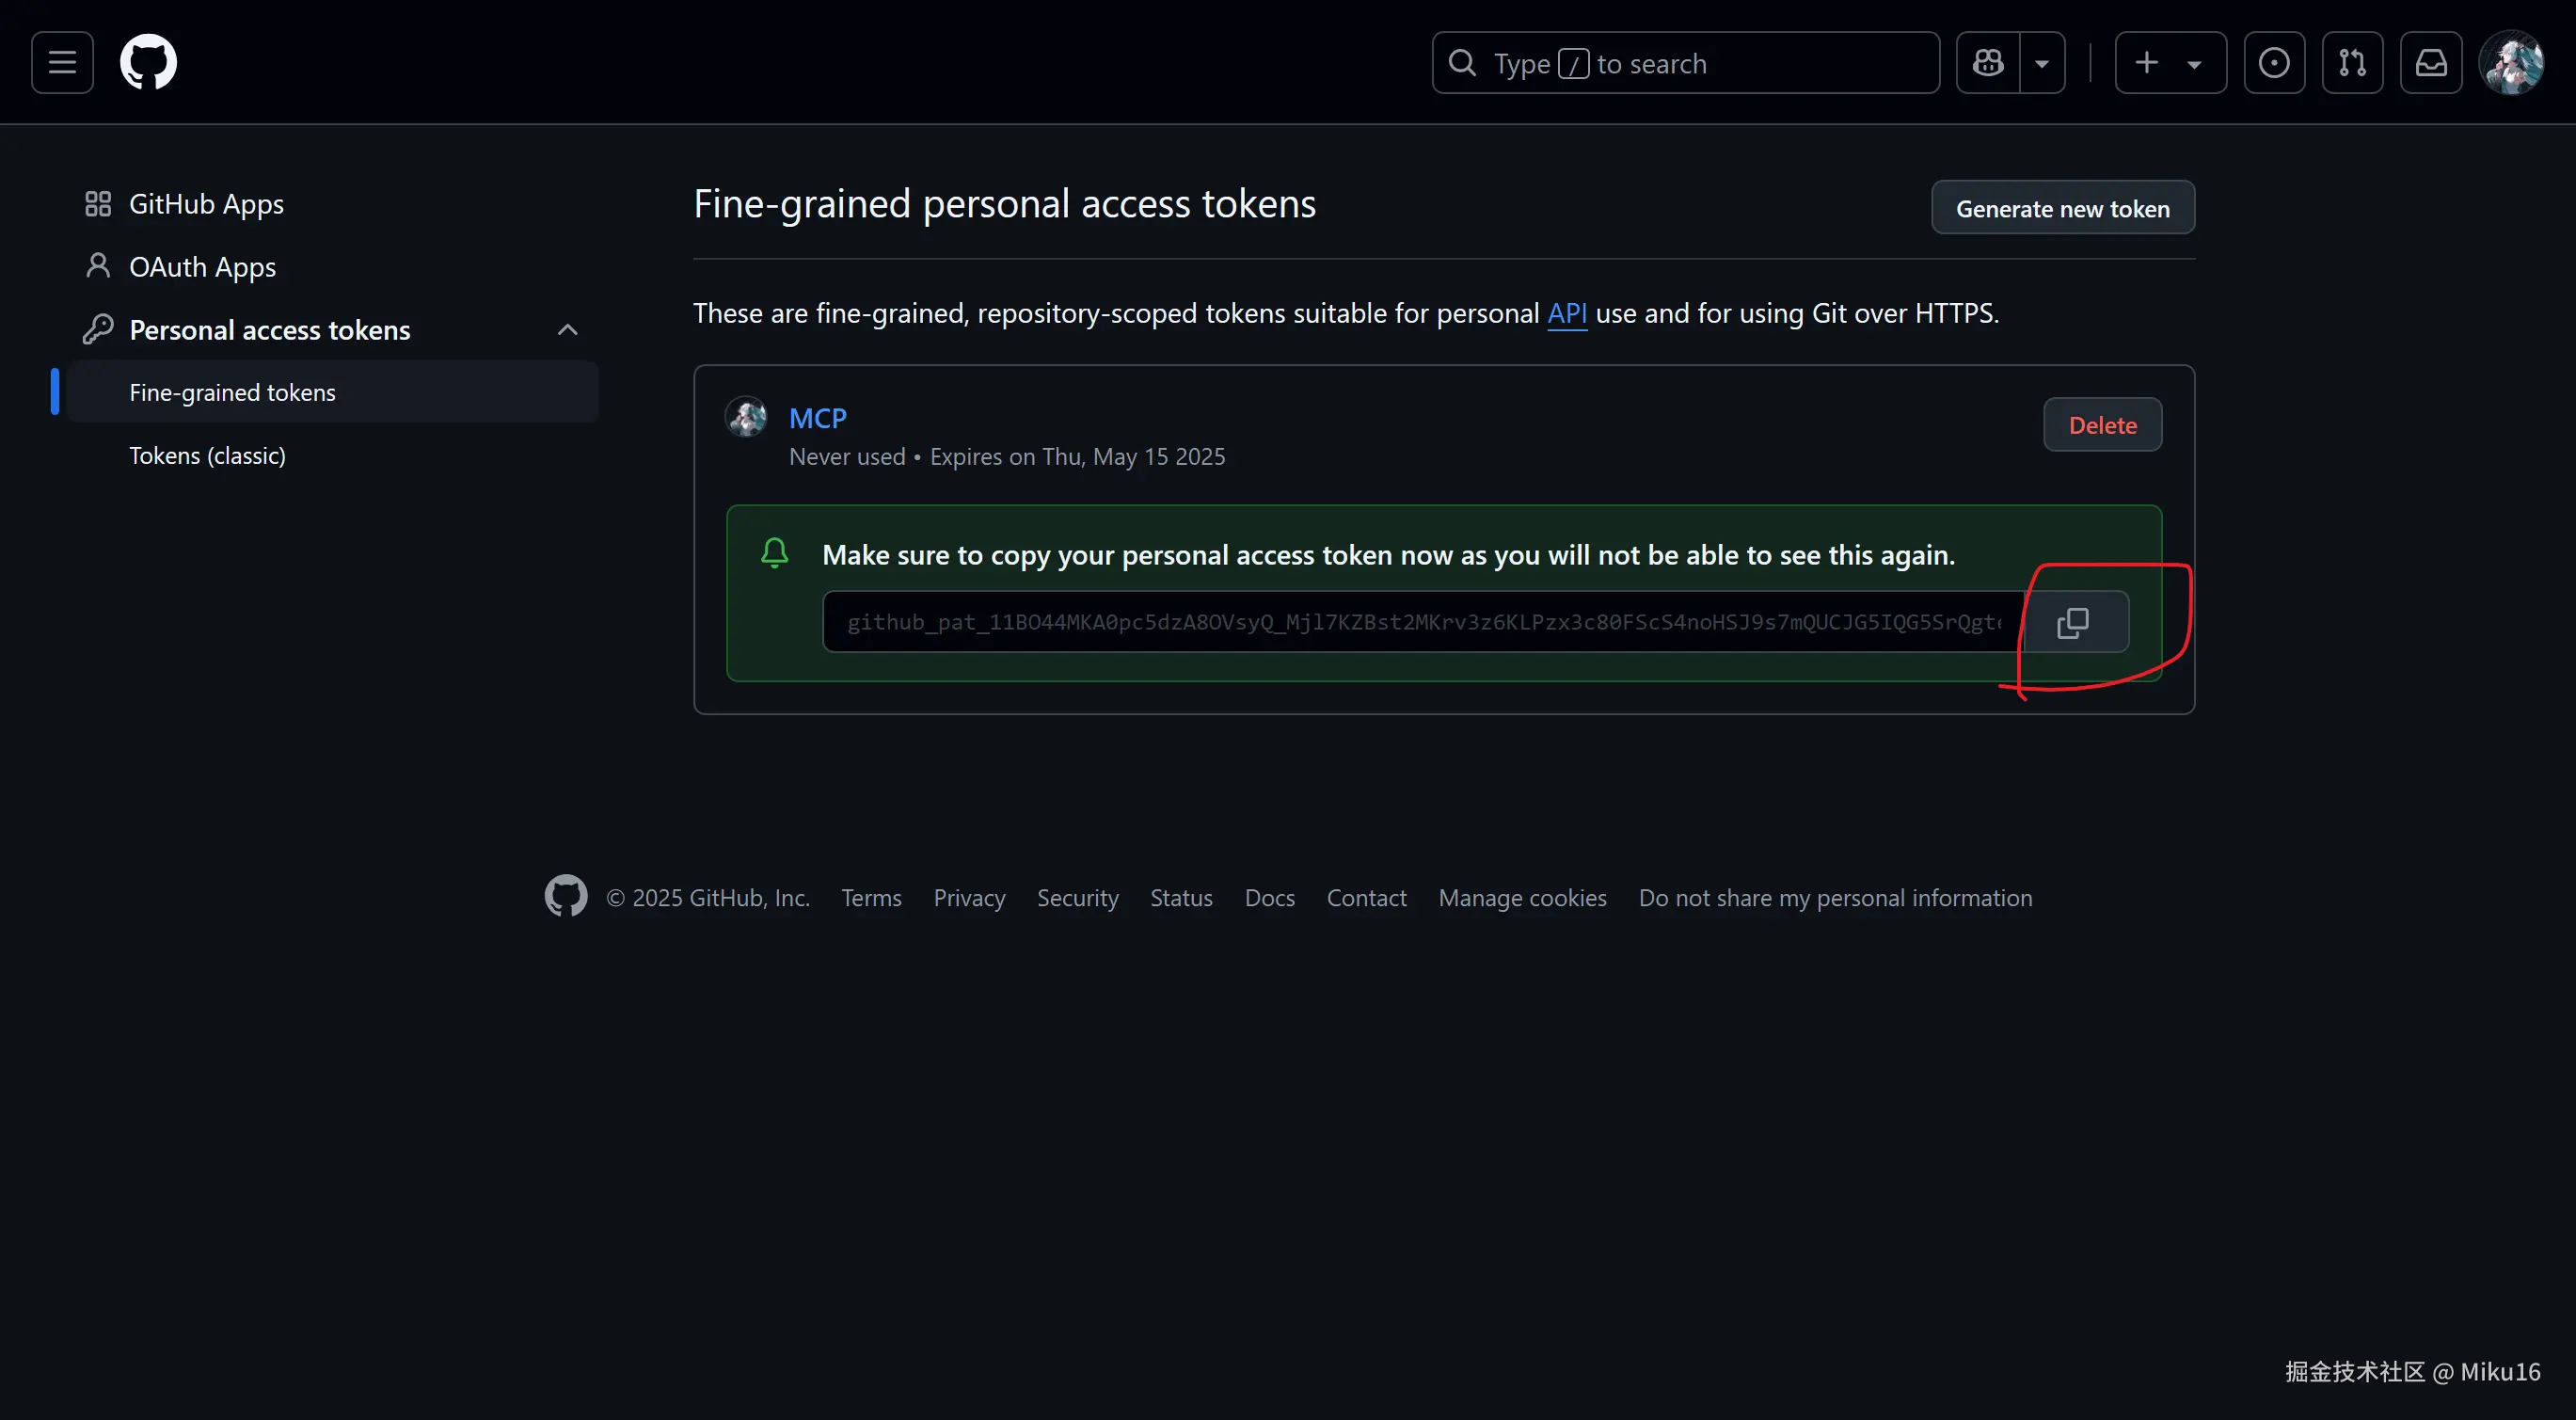
Task: Open the Contact footer link
Action: (x=1366, y=898)
